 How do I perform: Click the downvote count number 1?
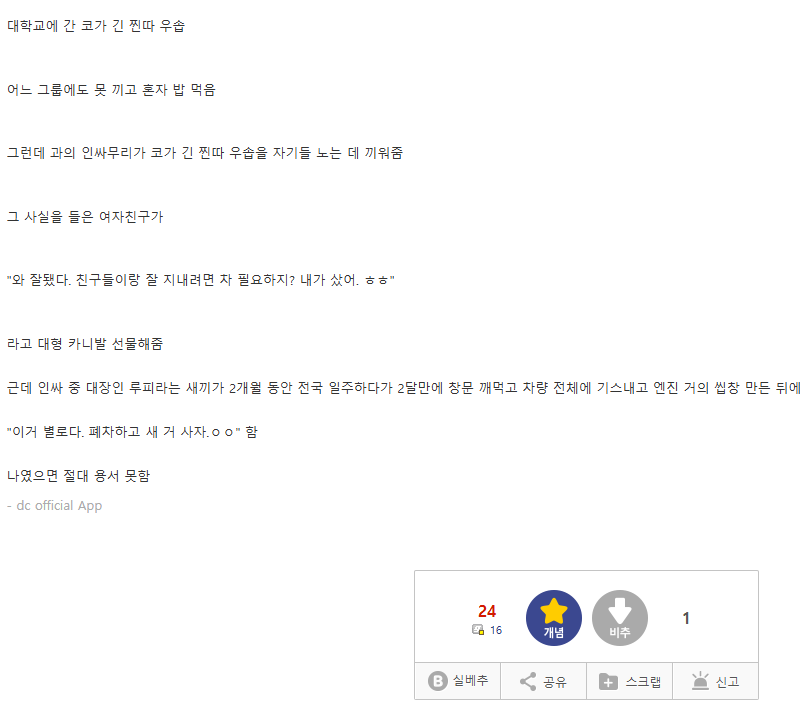(x=686, y=618)
